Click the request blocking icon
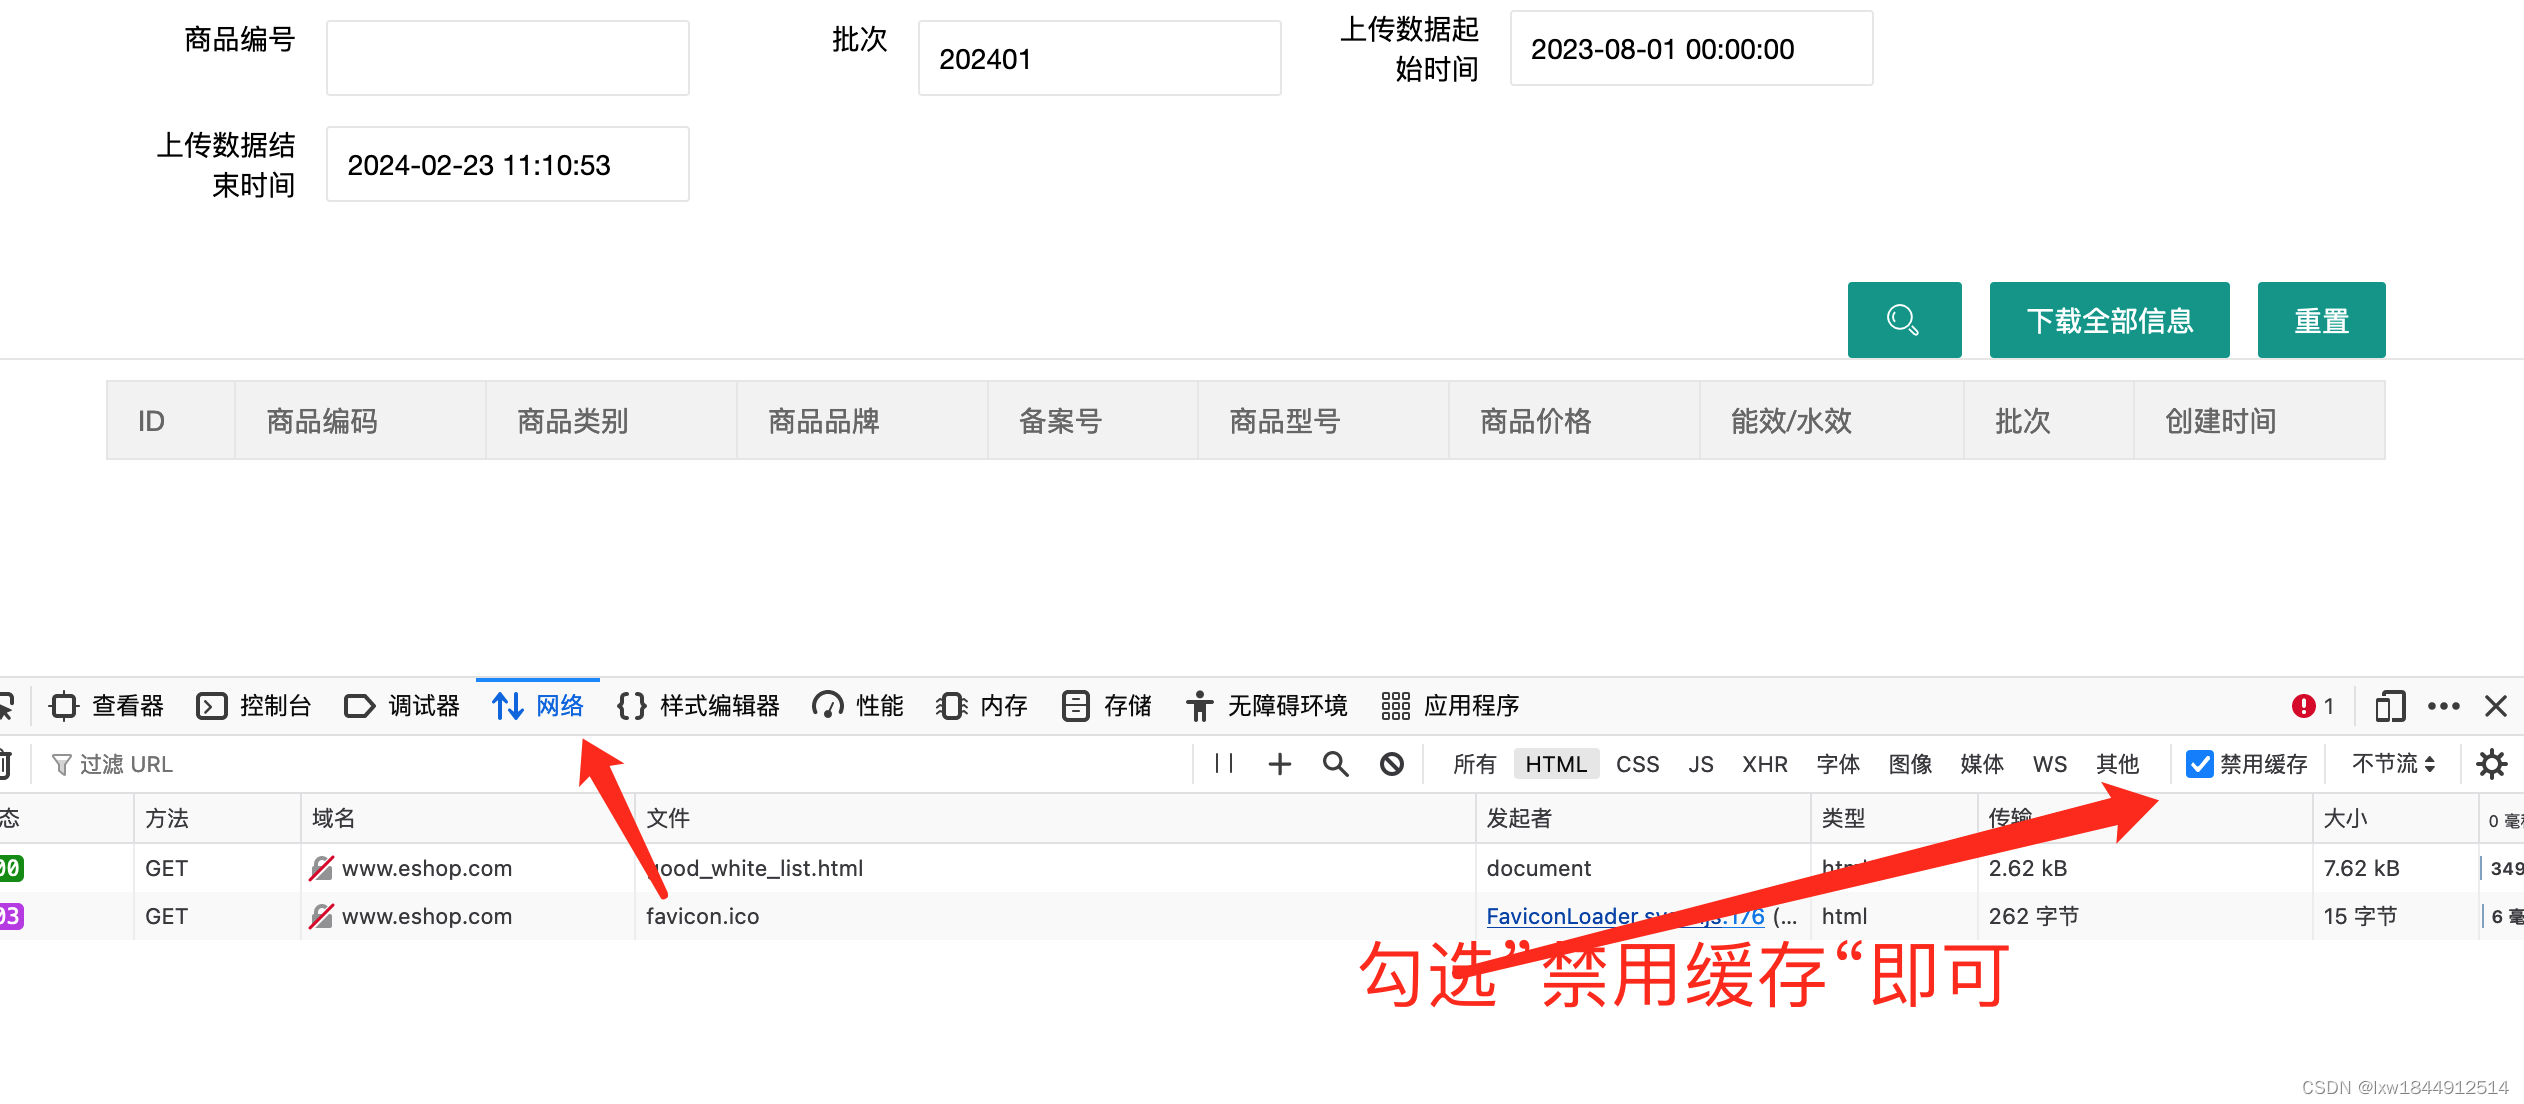Viewport: 2524px width, 1104px height. [x=1391, y=764]
